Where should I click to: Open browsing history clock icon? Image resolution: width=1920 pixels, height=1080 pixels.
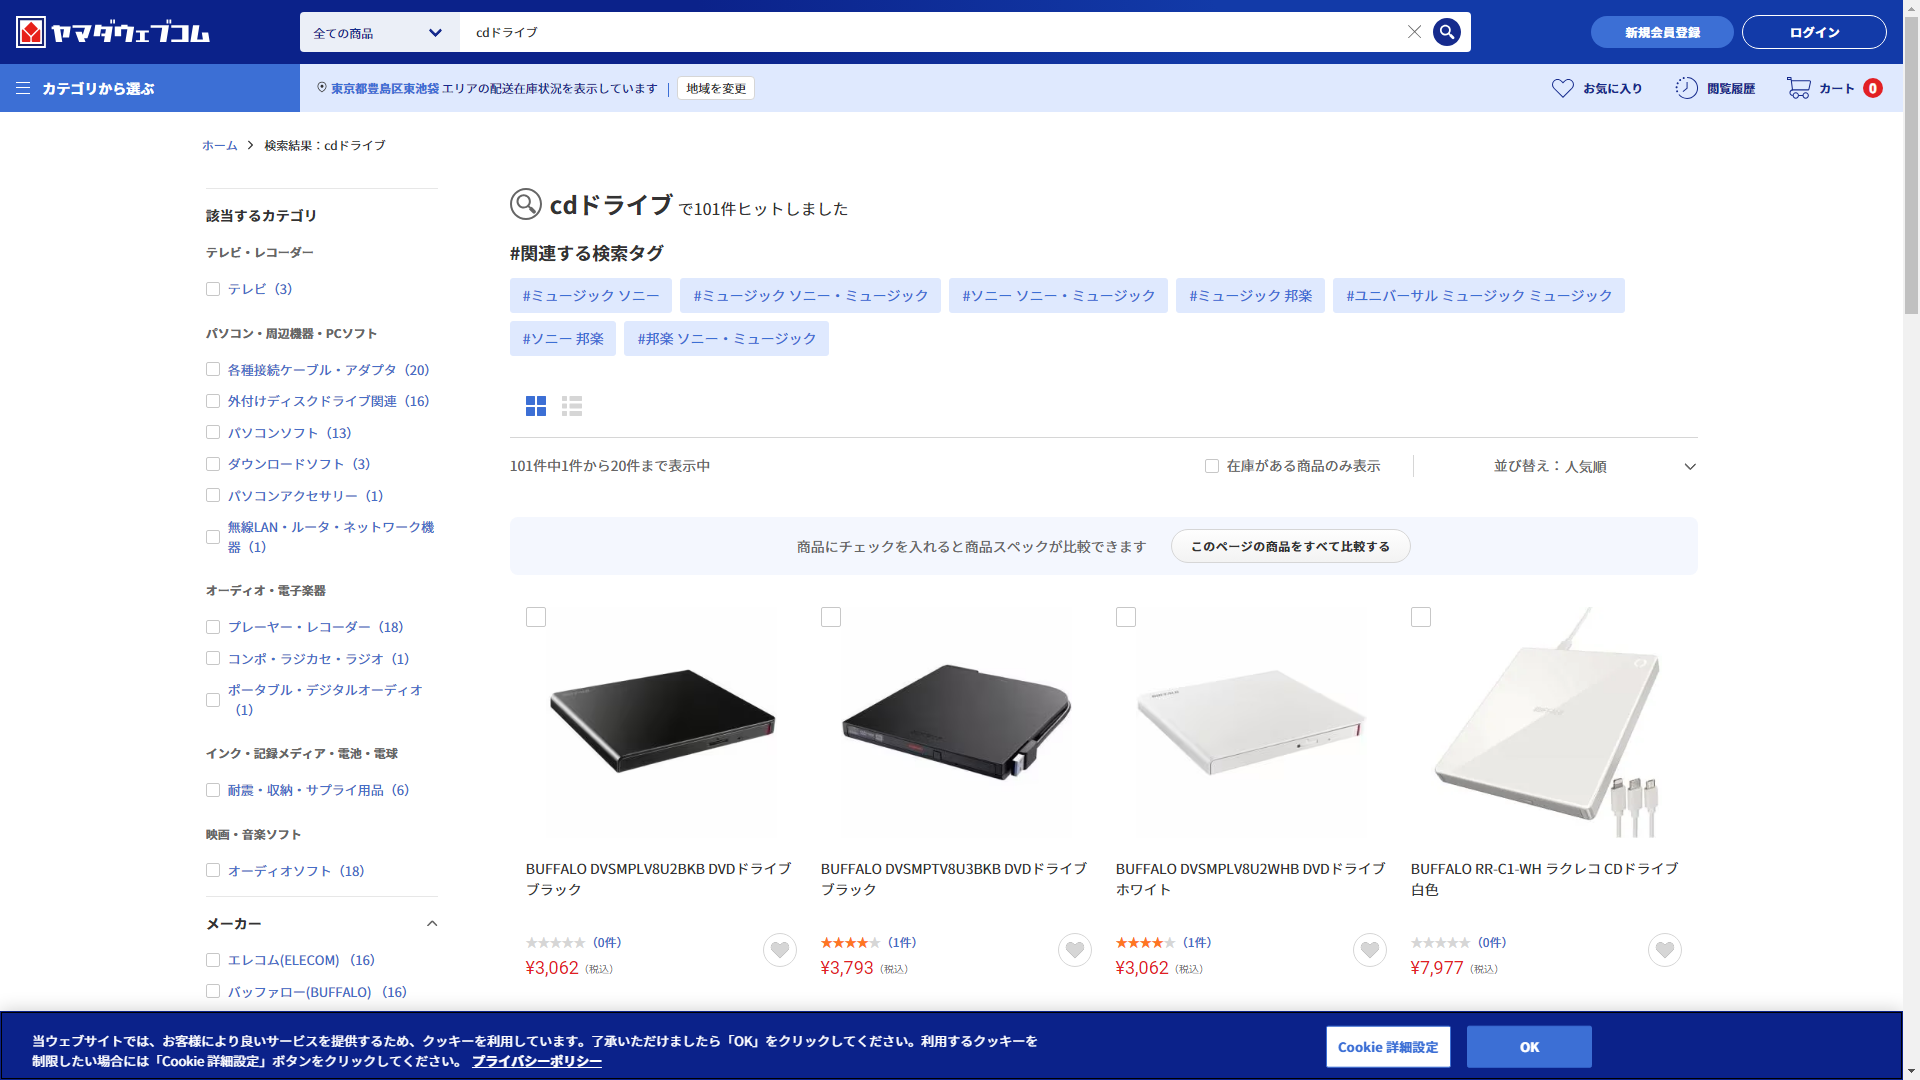(1686, 88)
